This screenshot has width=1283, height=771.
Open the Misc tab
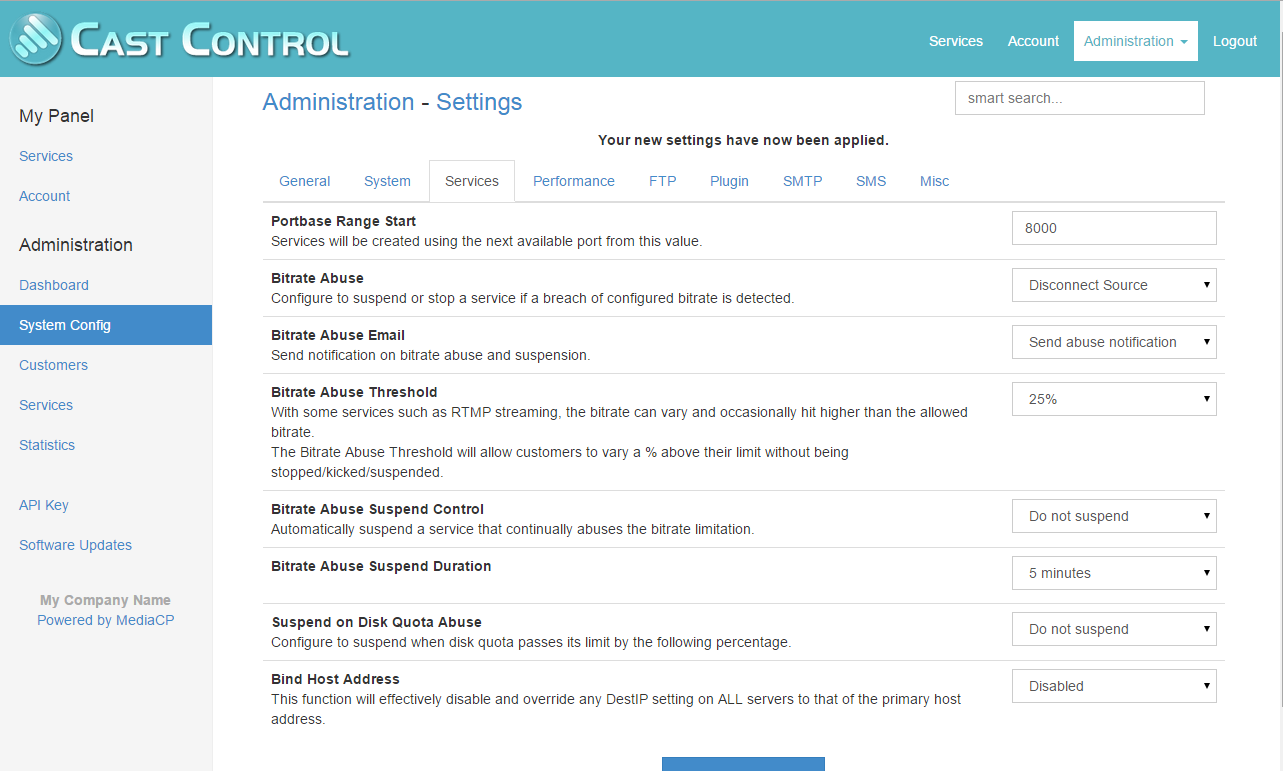934,181
